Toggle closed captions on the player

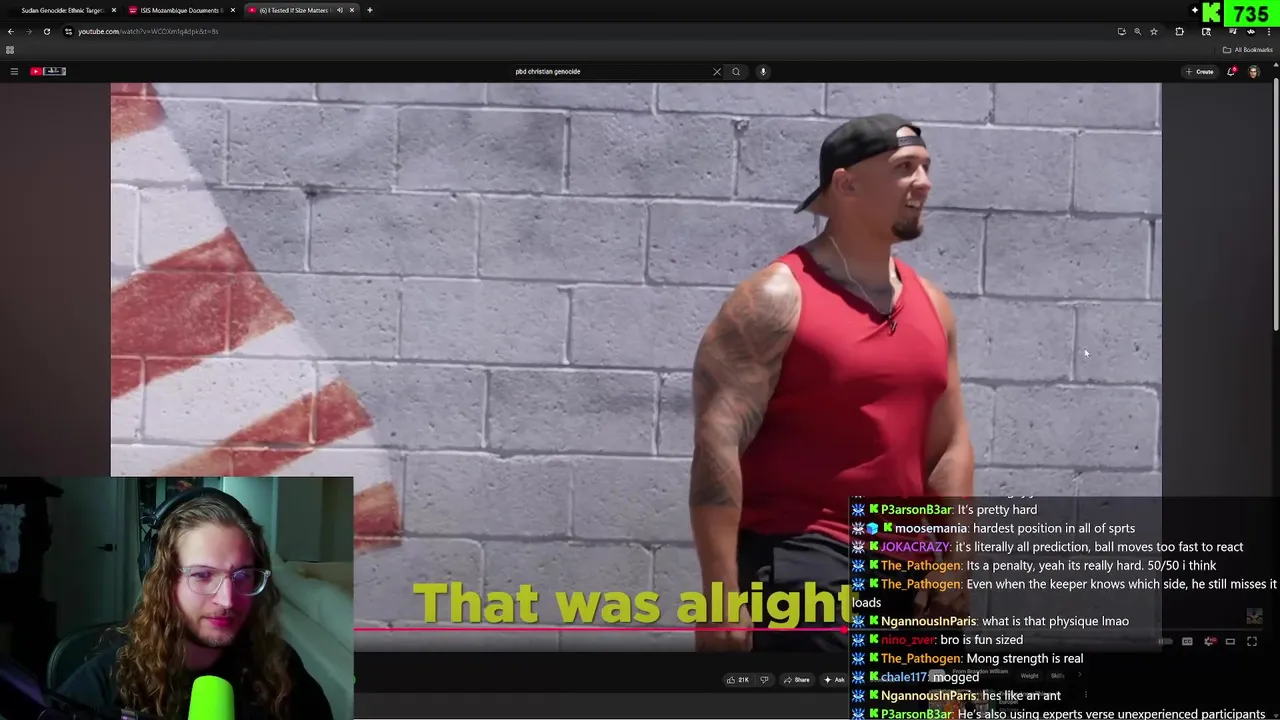(x=1187, y=642)
